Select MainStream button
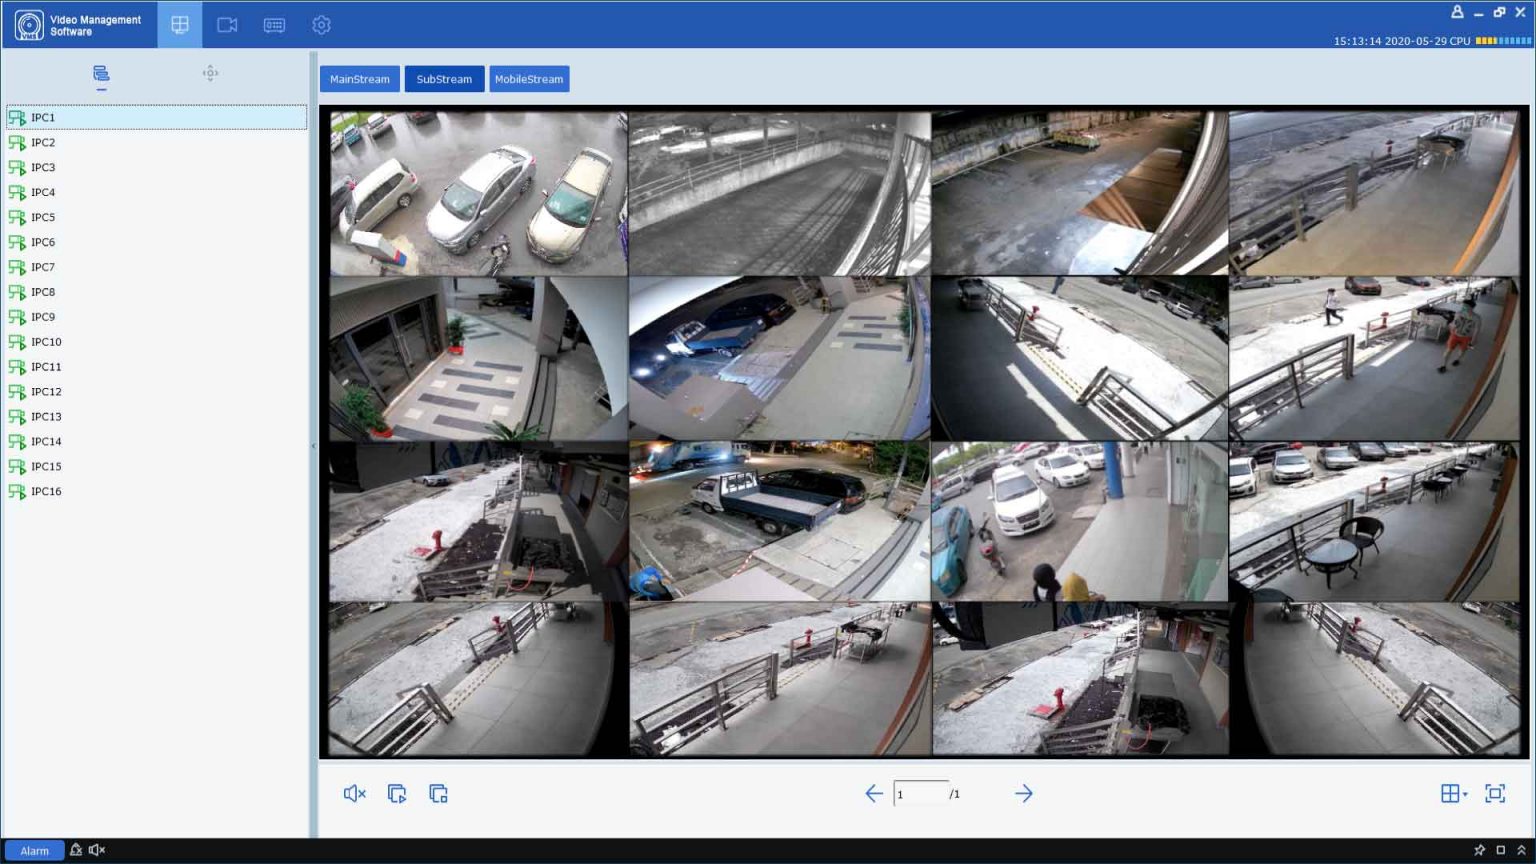Viewport: 1536px width, 864px height. (x=360, y=79)
